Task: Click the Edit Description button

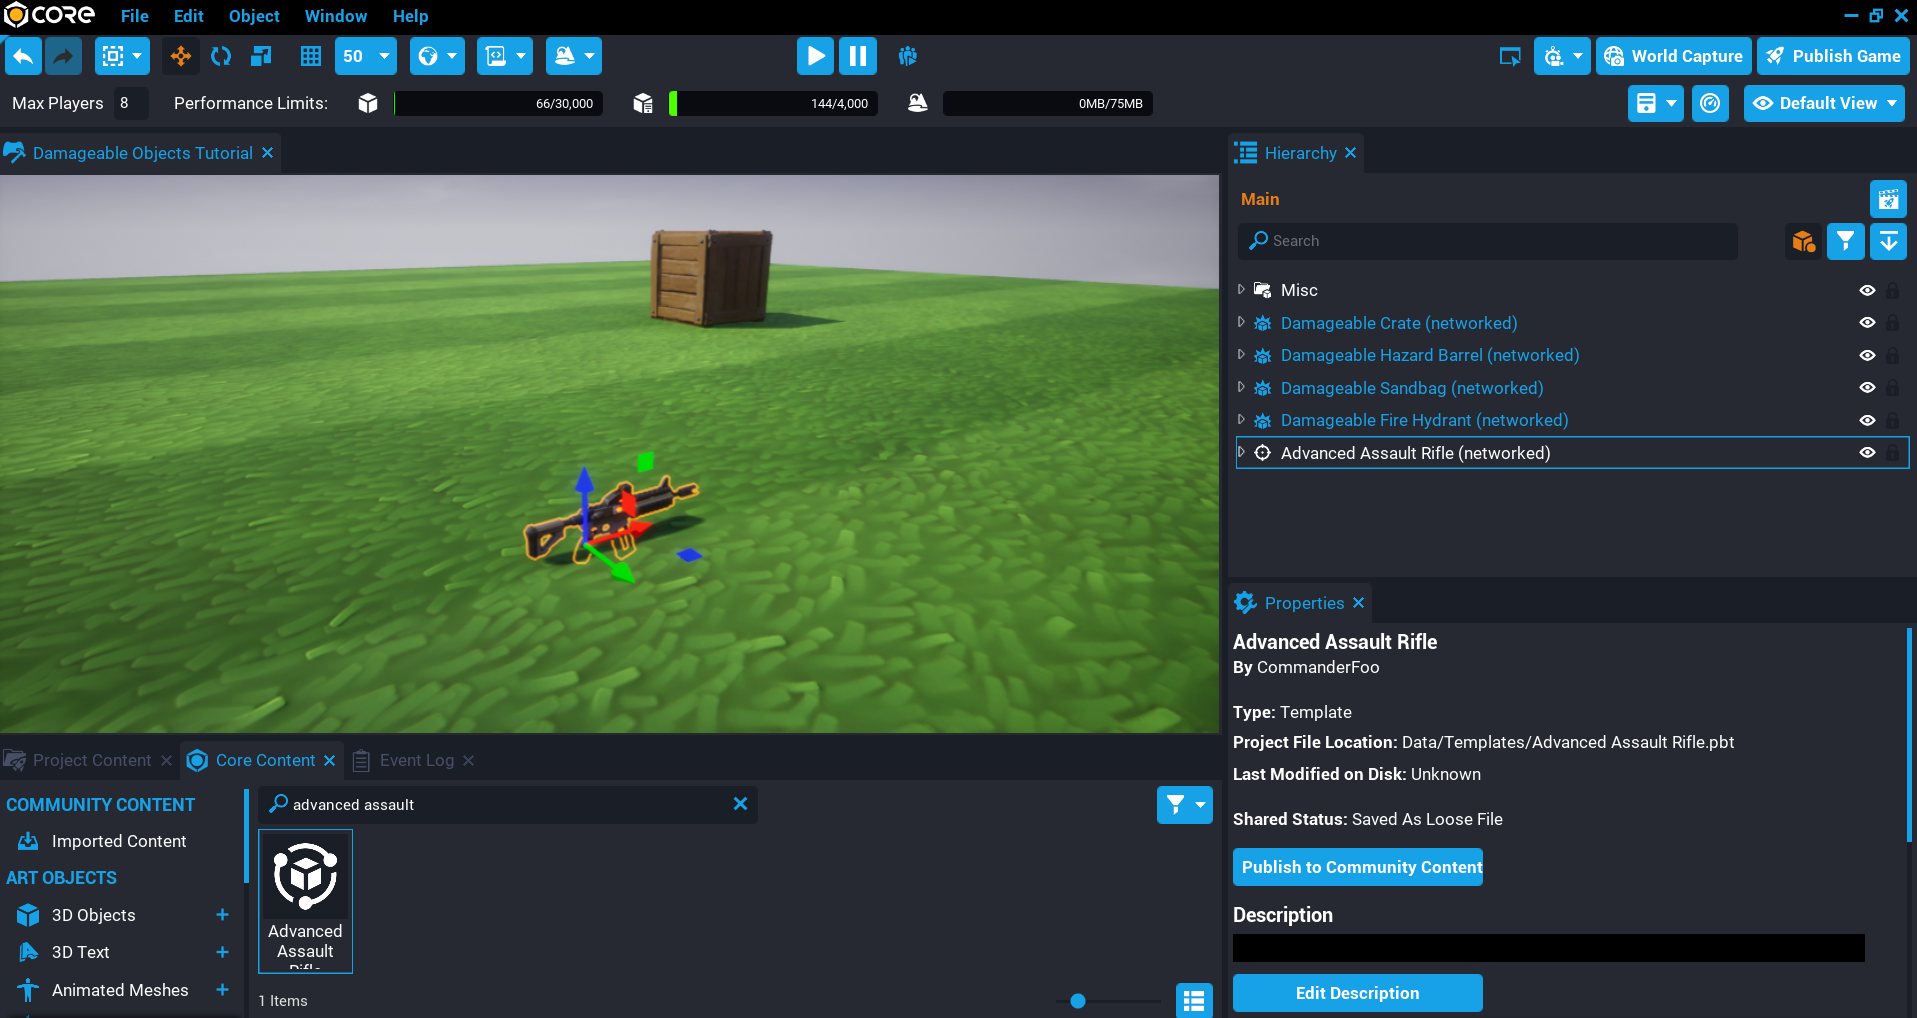Action: pyautogui.click(x=1357, y=993)
